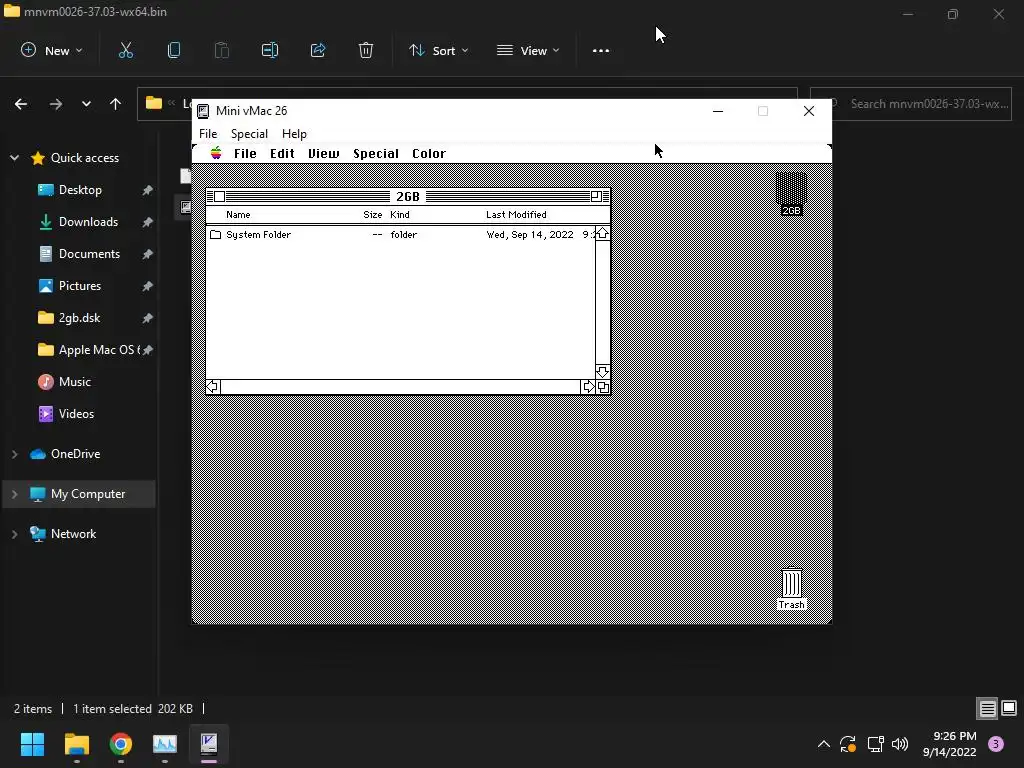The width and height of the screenshot is (1024, 768).
Task: Click the scroll up arrow in 2GB window
Action: tap(602, 234)
